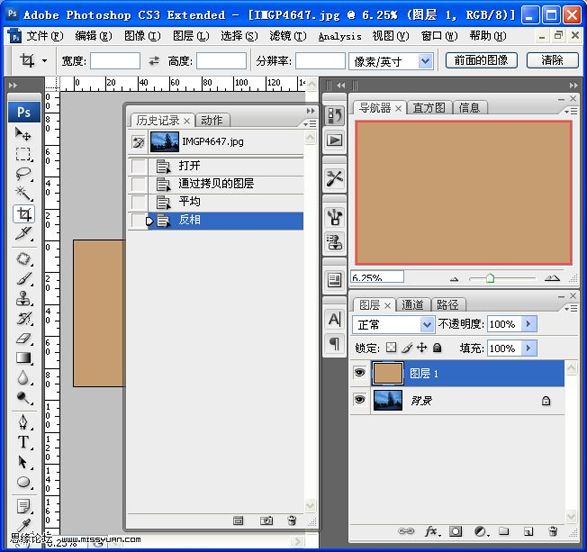Create new snapshot in History panel

266,521
